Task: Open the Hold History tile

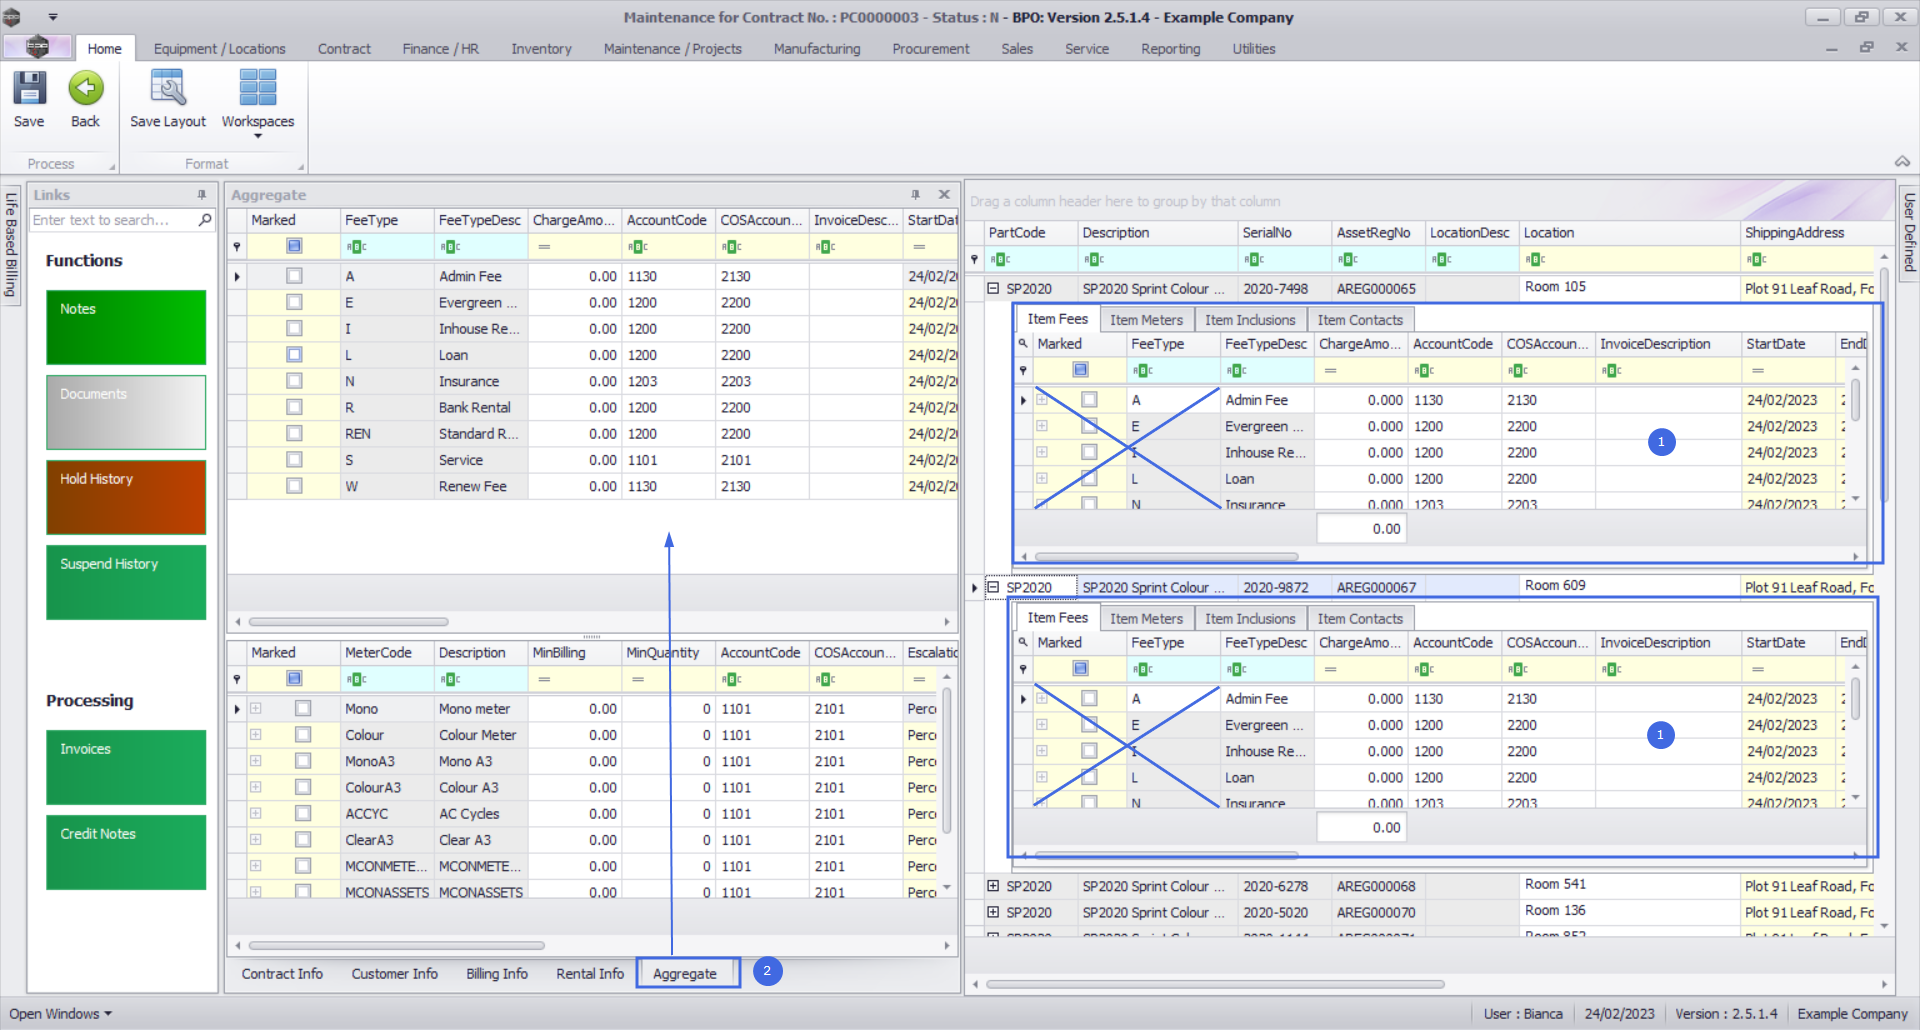Action: [126, 497]
